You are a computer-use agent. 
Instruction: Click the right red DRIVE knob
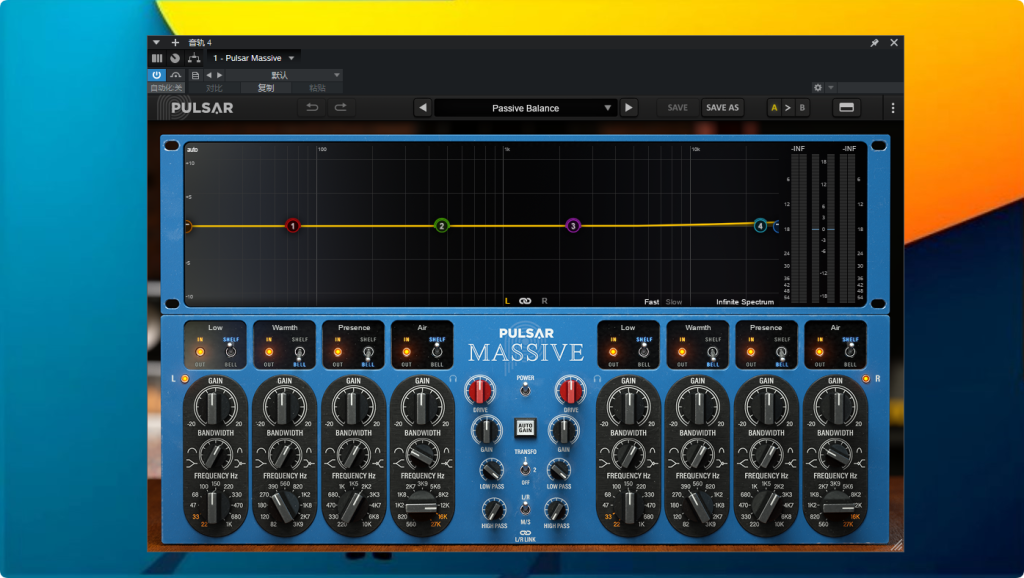[x=569, y=391]
